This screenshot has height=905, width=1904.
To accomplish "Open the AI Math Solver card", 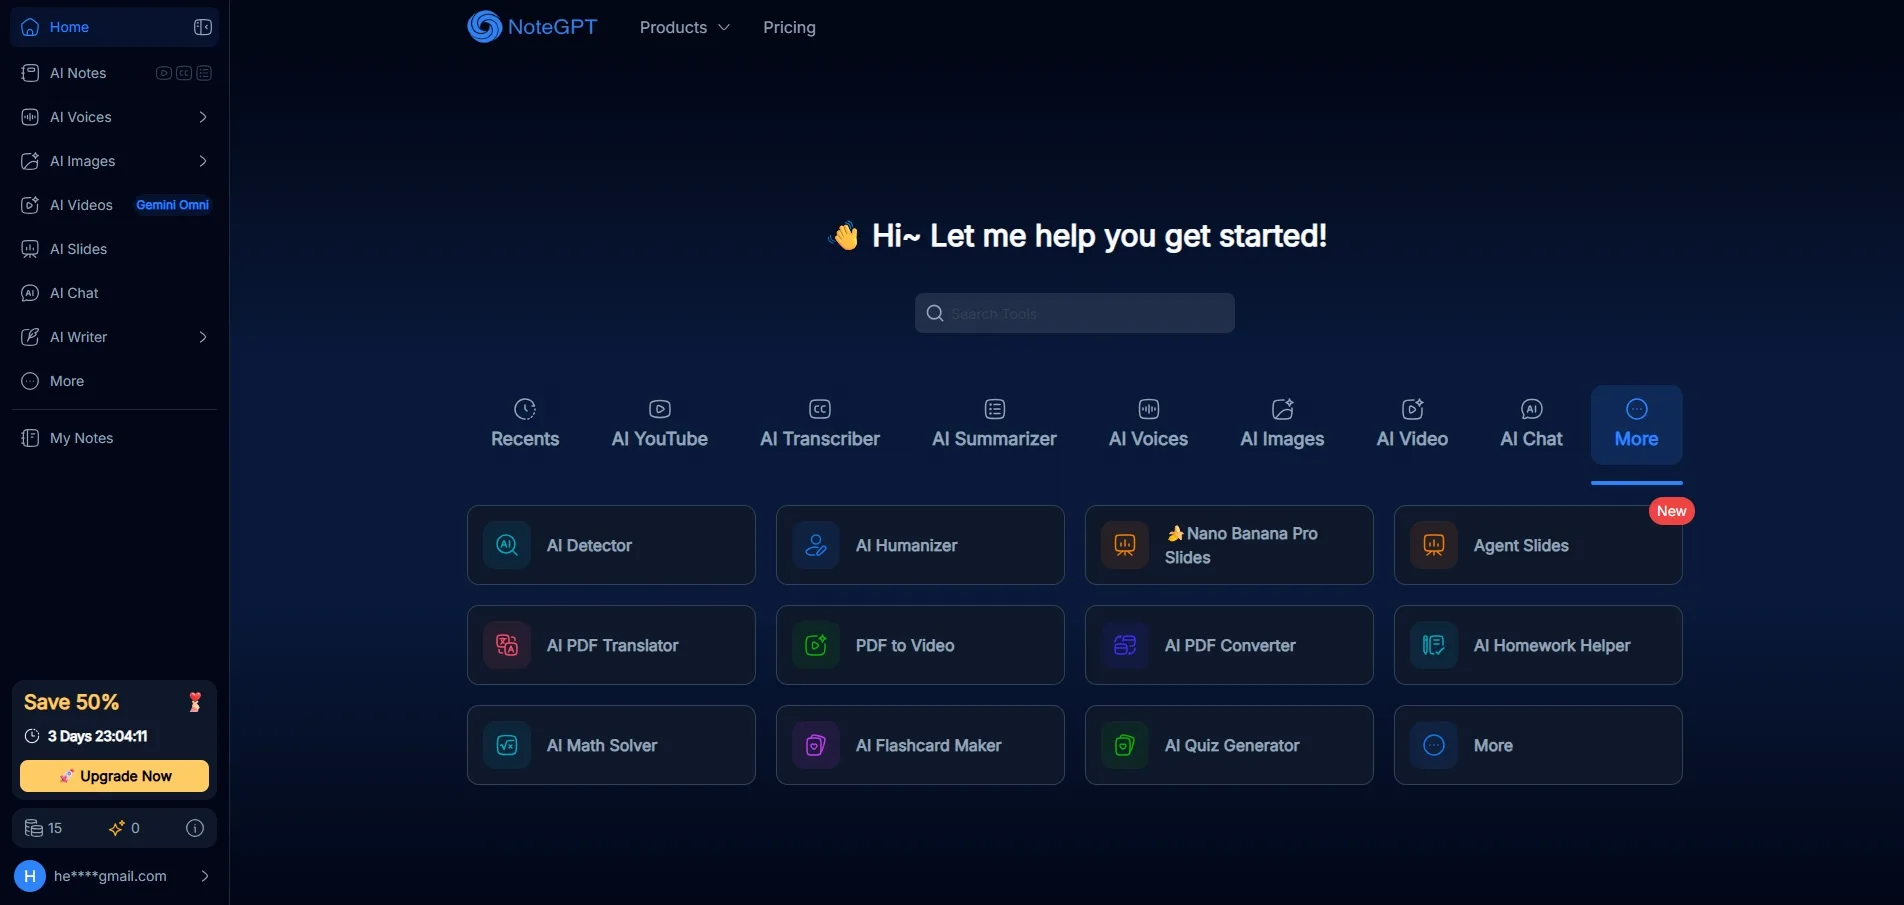I will pyautogui.click(x=611, y=745).
